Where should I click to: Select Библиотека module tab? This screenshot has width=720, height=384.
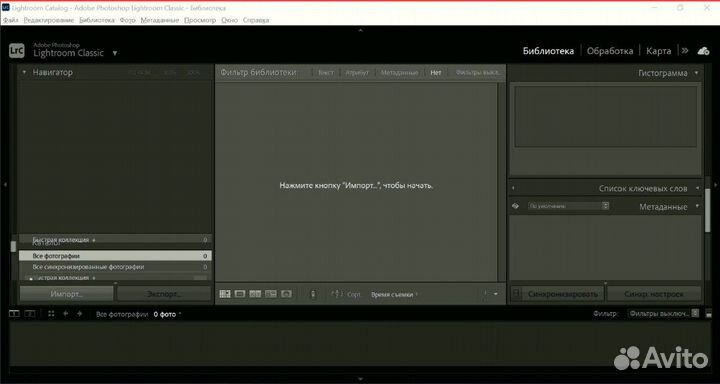point(548,51)
